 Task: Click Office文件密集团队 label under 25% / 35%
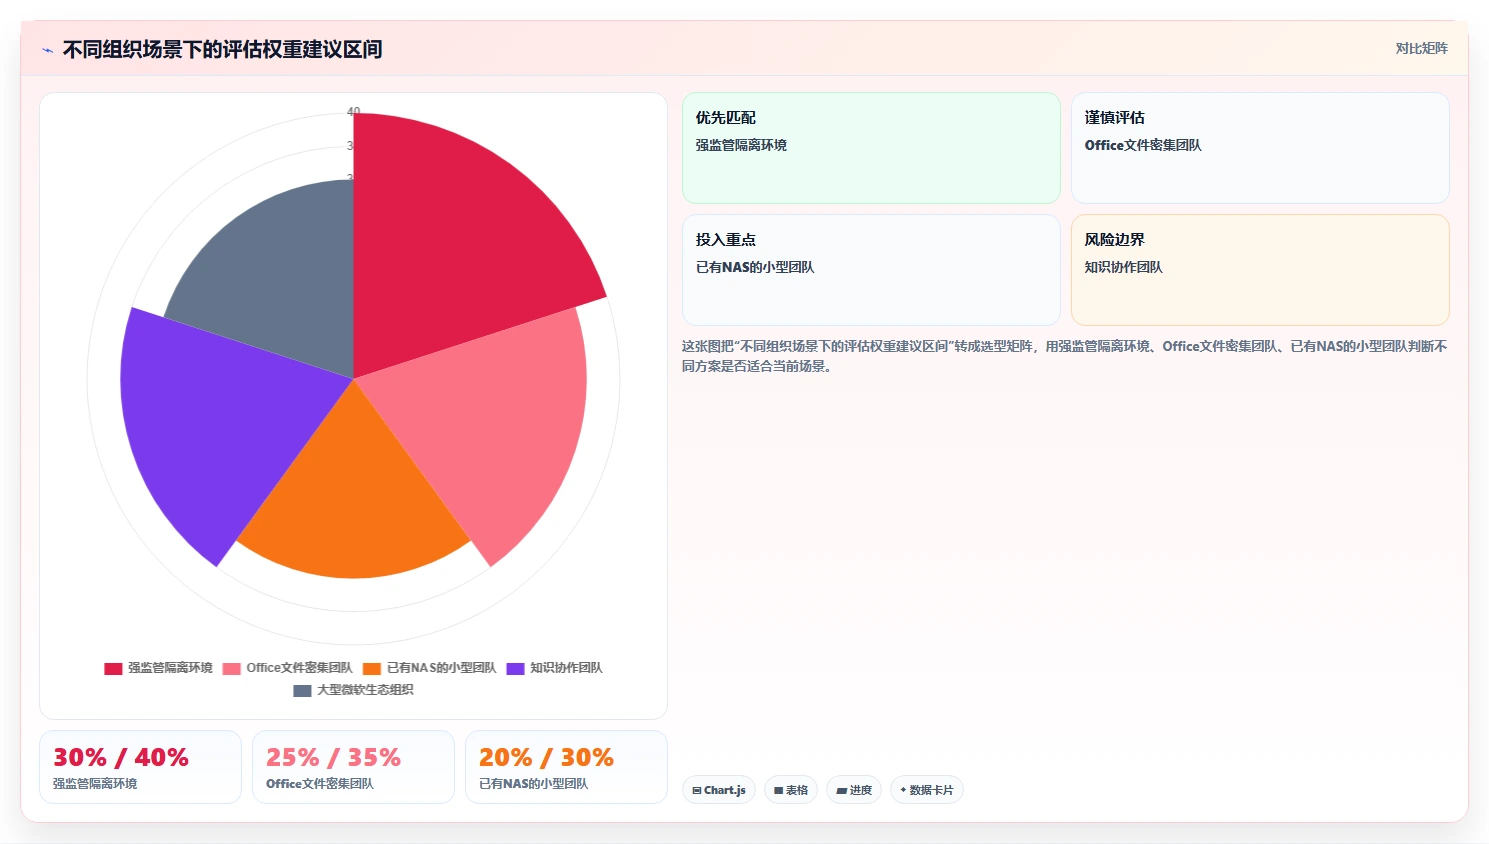click(320, 784)
